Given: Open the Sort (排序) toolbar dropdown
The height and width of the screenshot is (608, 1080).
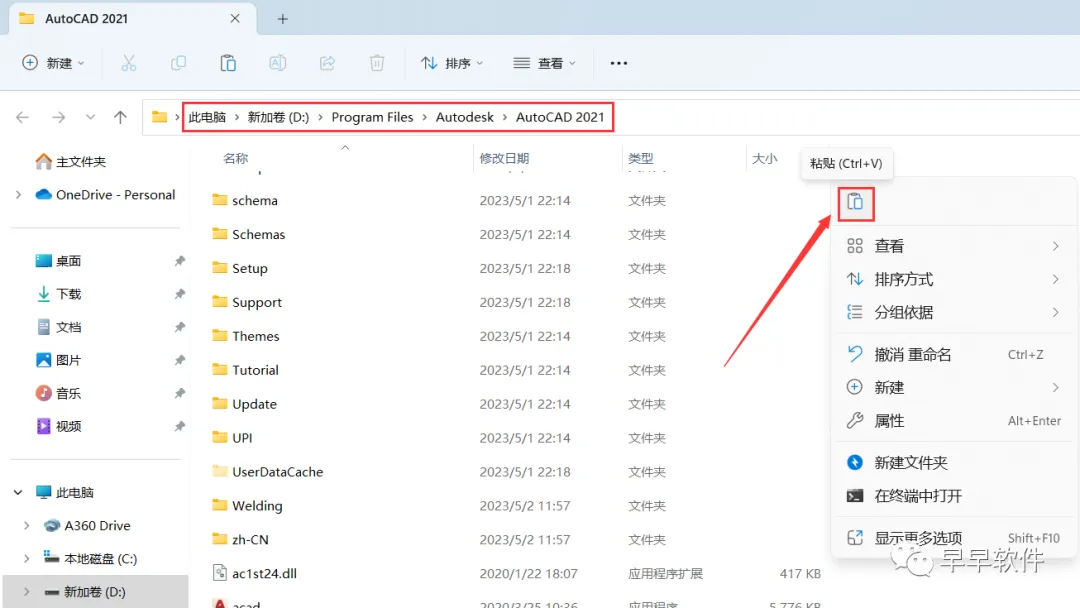Looking at the screenshot, I should (452, 63).
